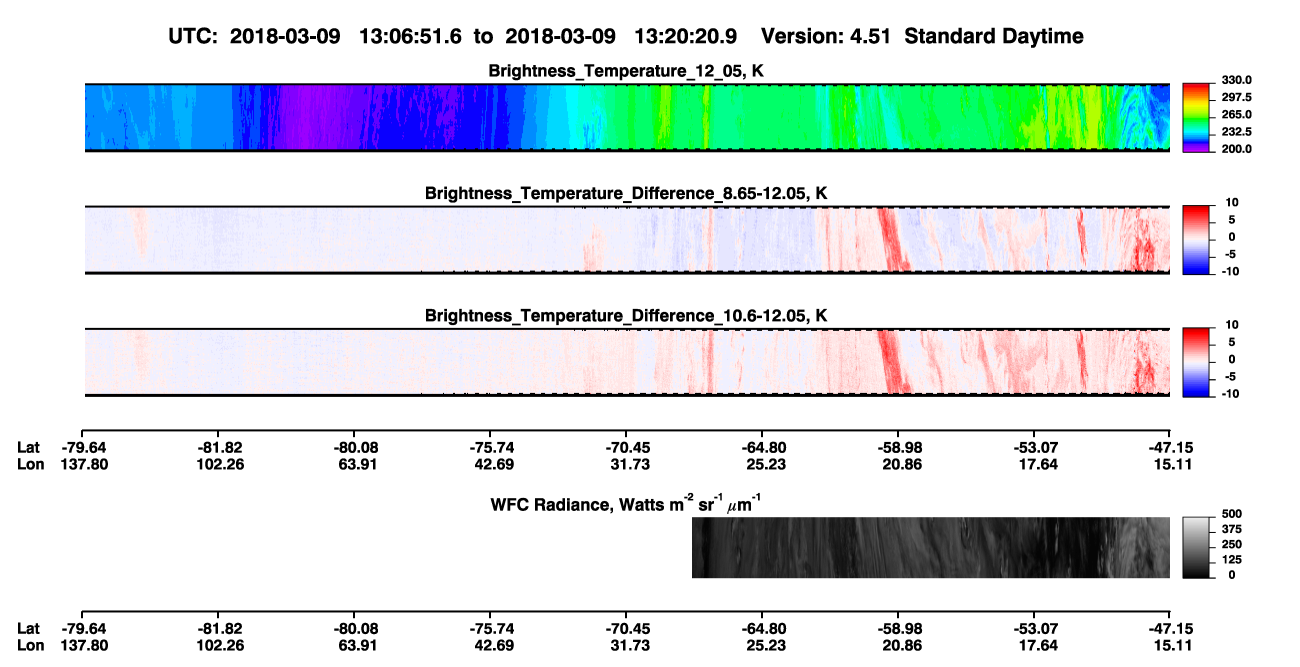The width and height of the screenshot is (1300, 667).
Task: Select the grayscale WFC Radiance image strip
Action: [931, 547]
